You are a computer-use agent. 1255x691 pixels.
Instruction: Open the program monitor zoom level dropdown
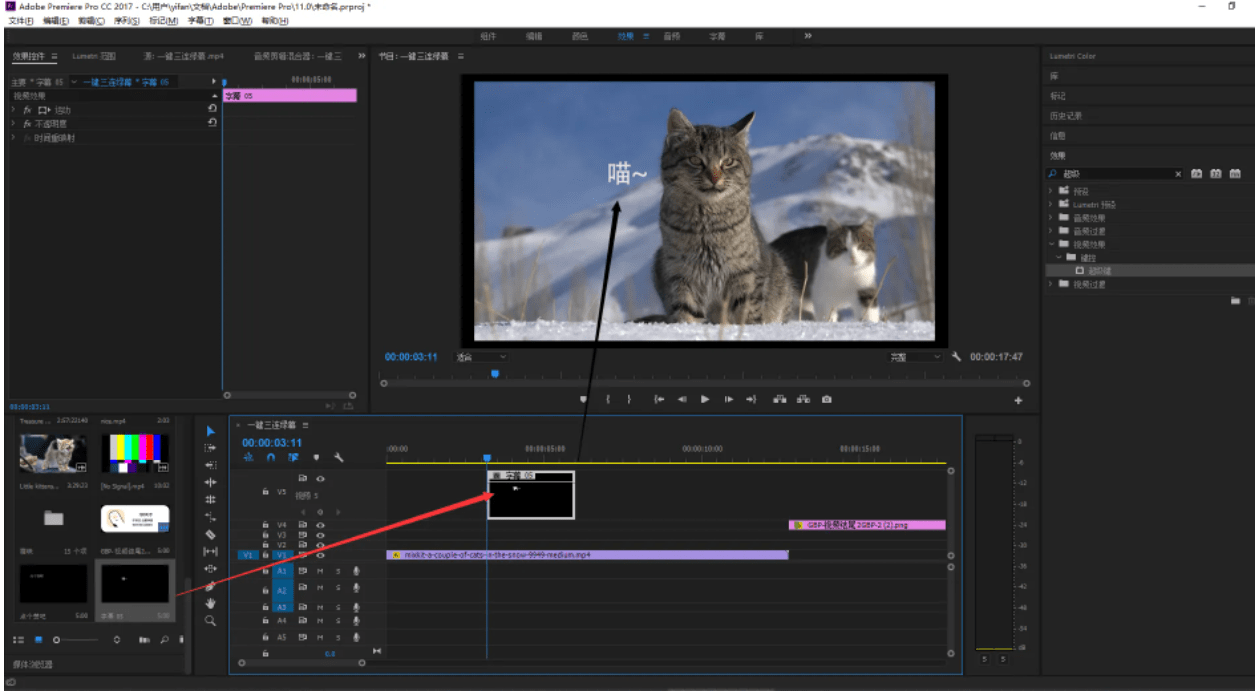click(482, 357)
